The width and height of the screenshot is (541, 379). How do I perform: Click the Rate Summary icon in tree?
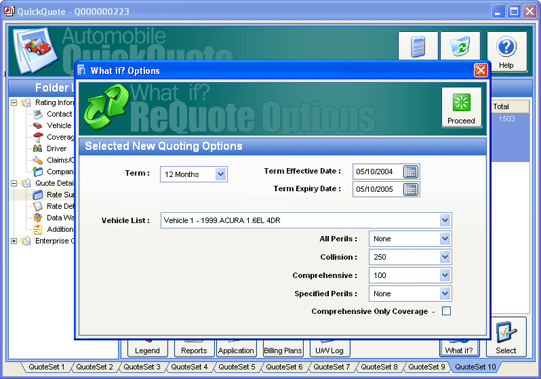pyautogui.click(x=38, y=195)
